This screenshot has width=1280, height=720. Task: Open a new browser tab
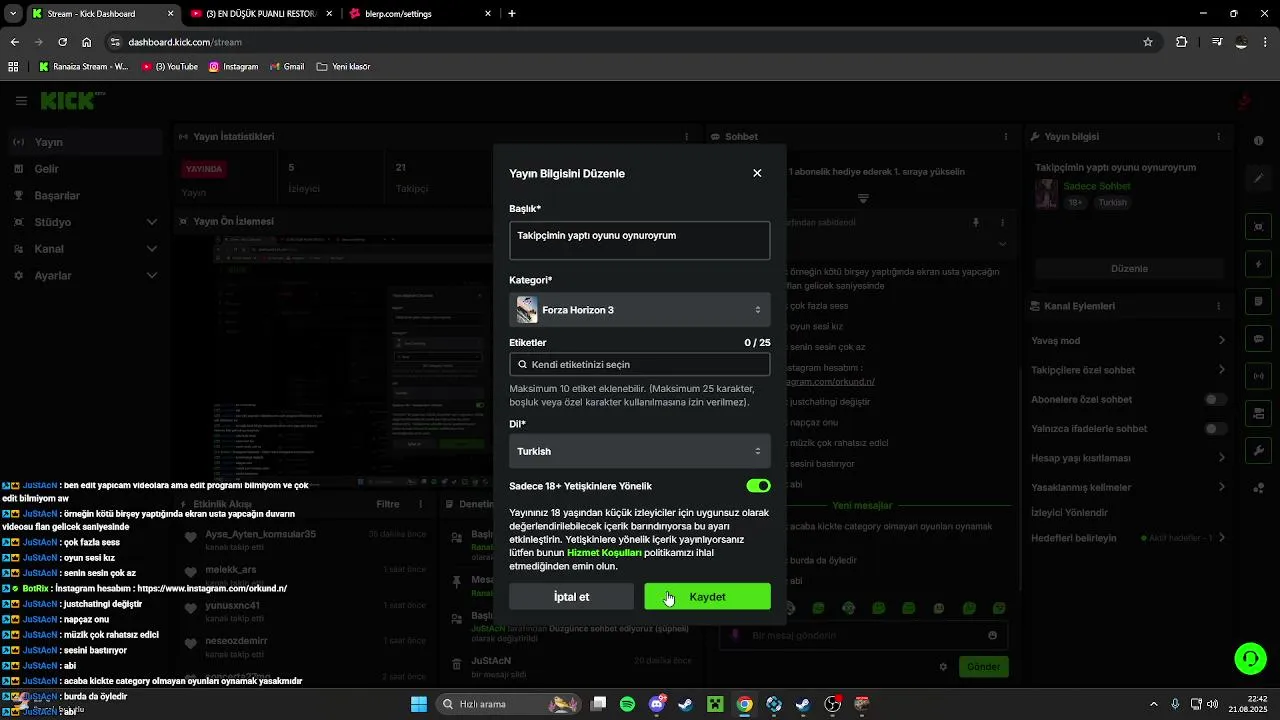pos(512,14)
